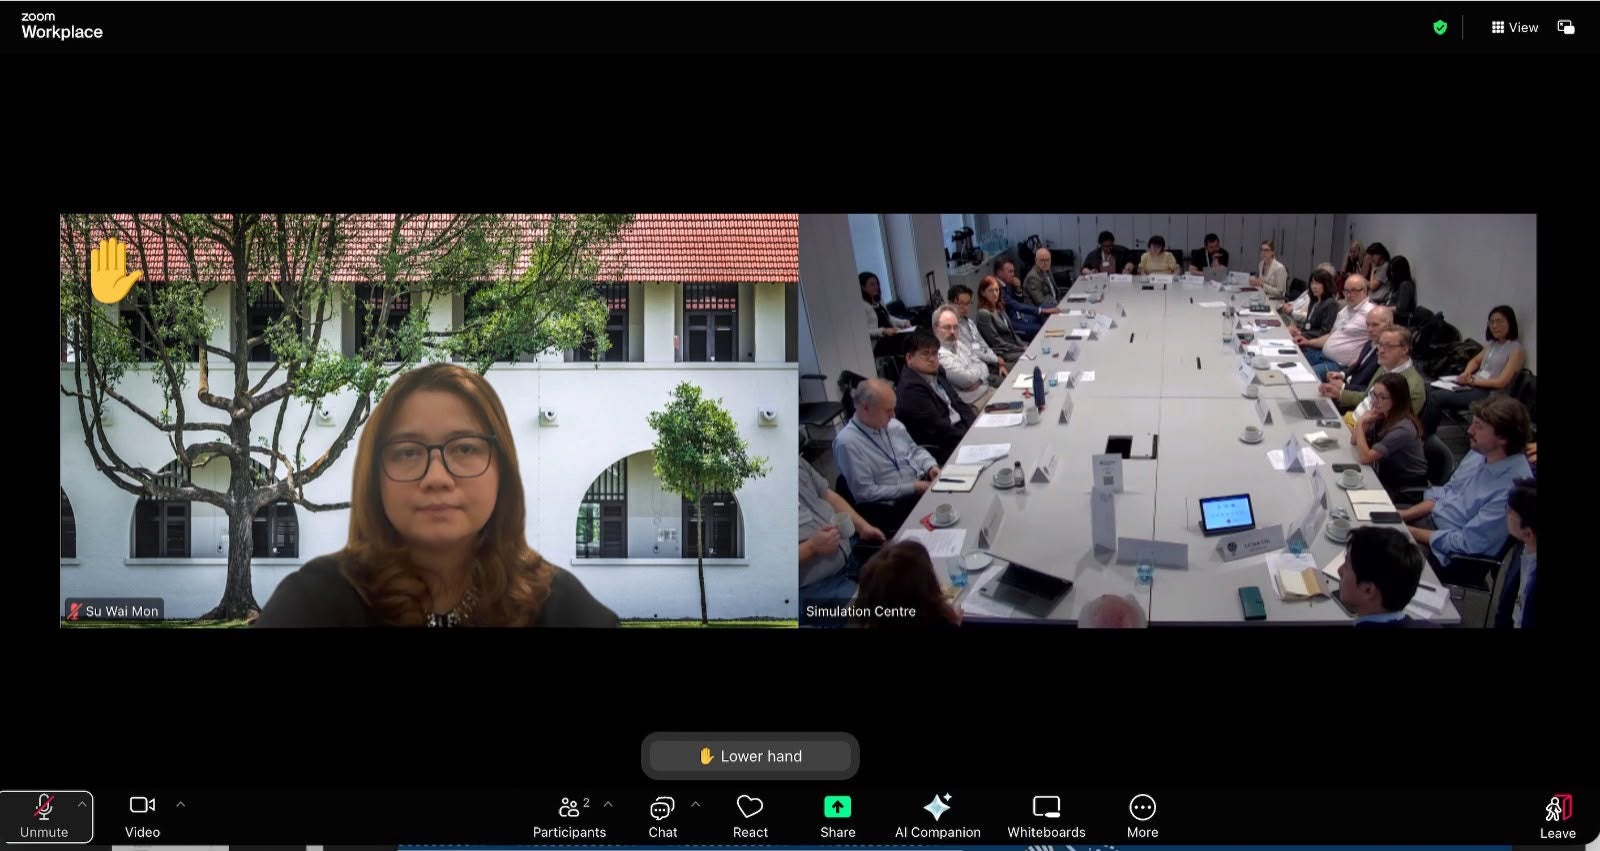Click the Zoom Workplace logo
This screenshot has width=1600, height=851.
click(61, 26)
